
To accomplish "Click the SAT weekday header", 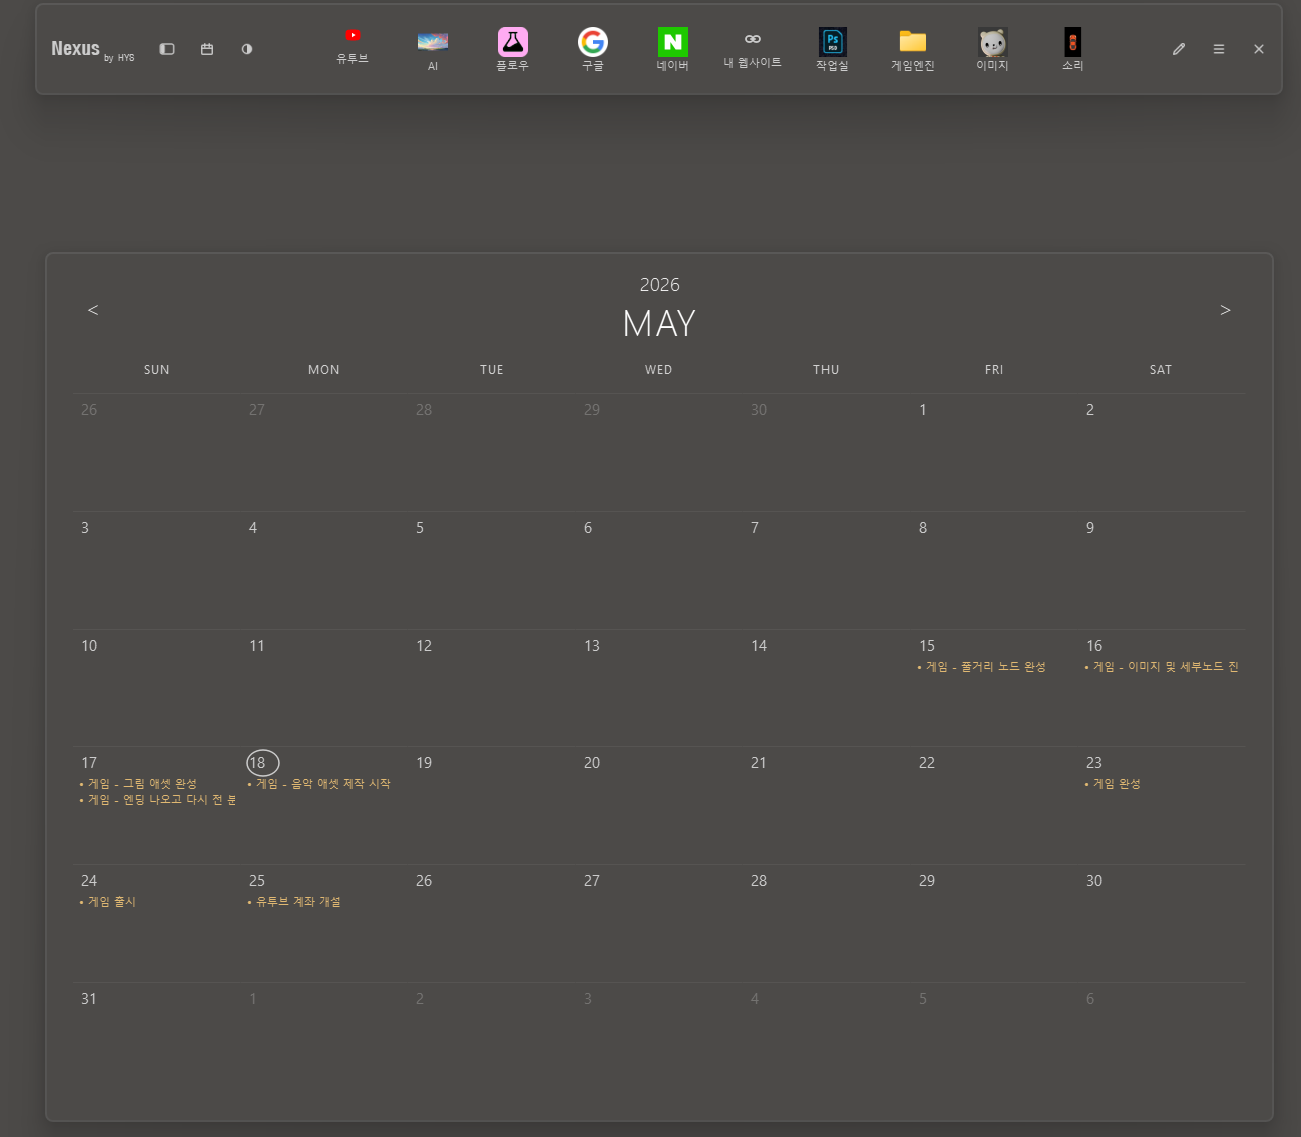I will pyautogui.click(x=1161, y=370).
